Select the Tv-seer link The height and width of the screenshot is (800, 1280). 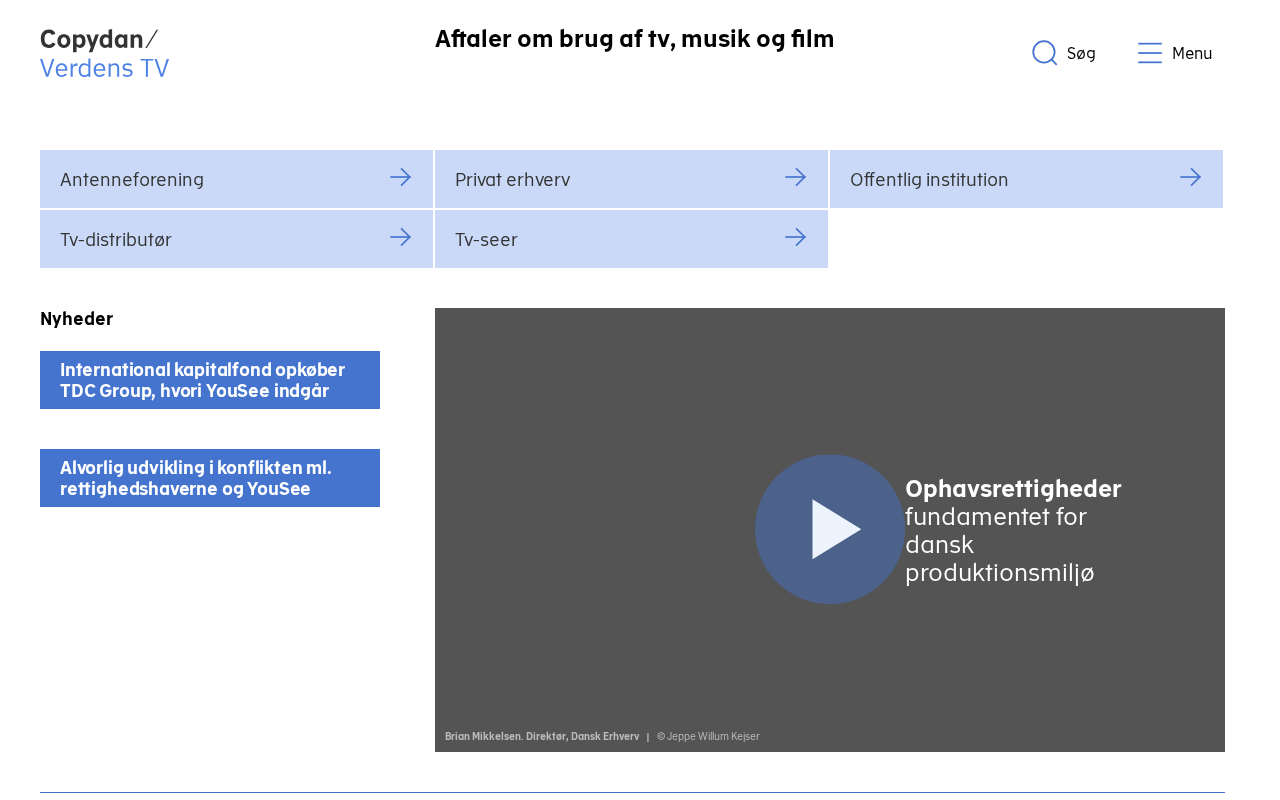coord(631,239)
